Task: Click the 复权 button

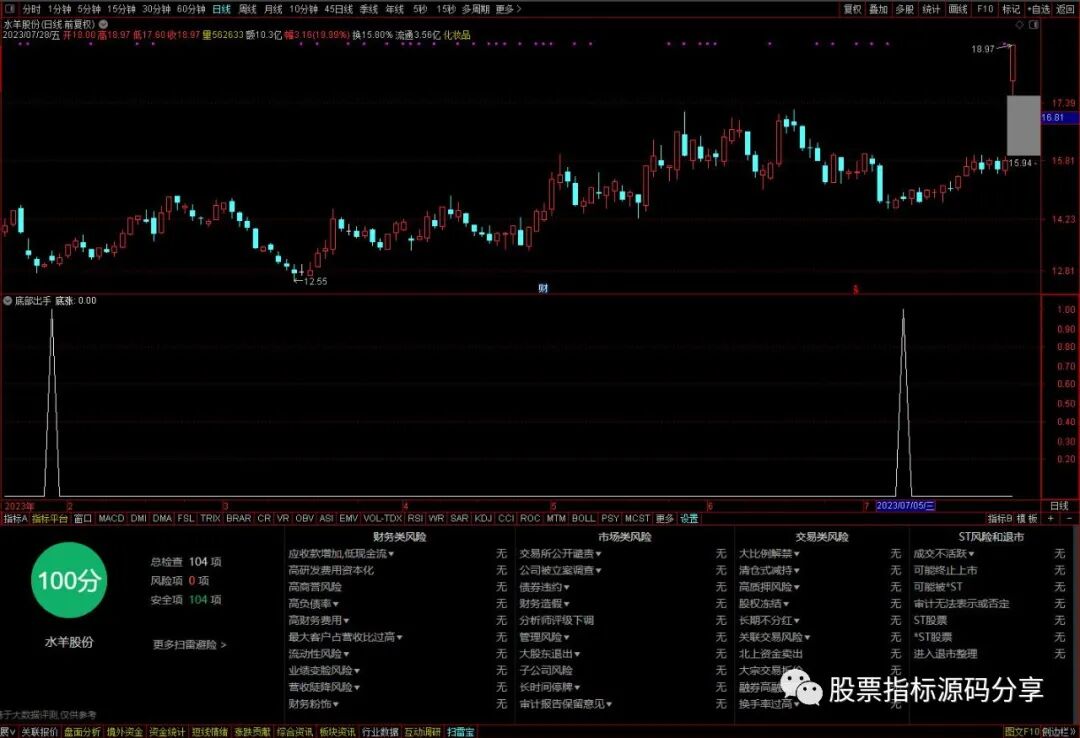Action: [x=853, y=9]
